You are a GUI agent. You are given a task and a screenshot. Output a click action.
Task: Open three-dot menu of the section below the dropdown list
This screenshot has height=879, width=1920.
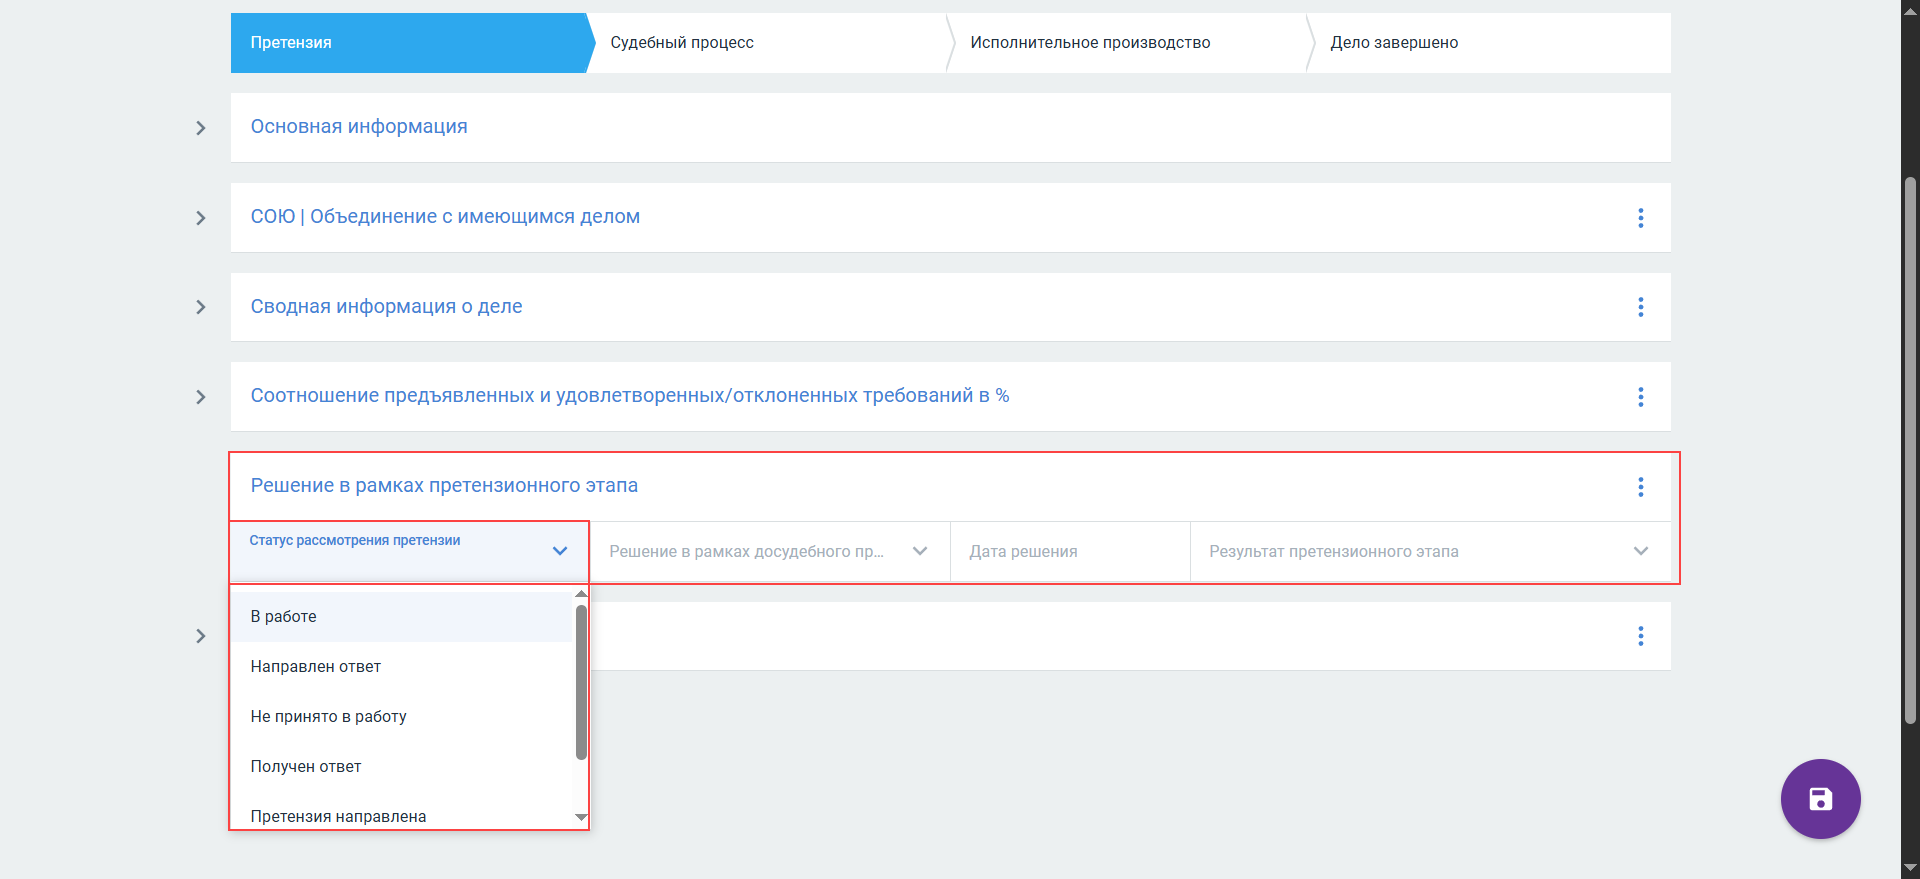tap(1641, 636)
